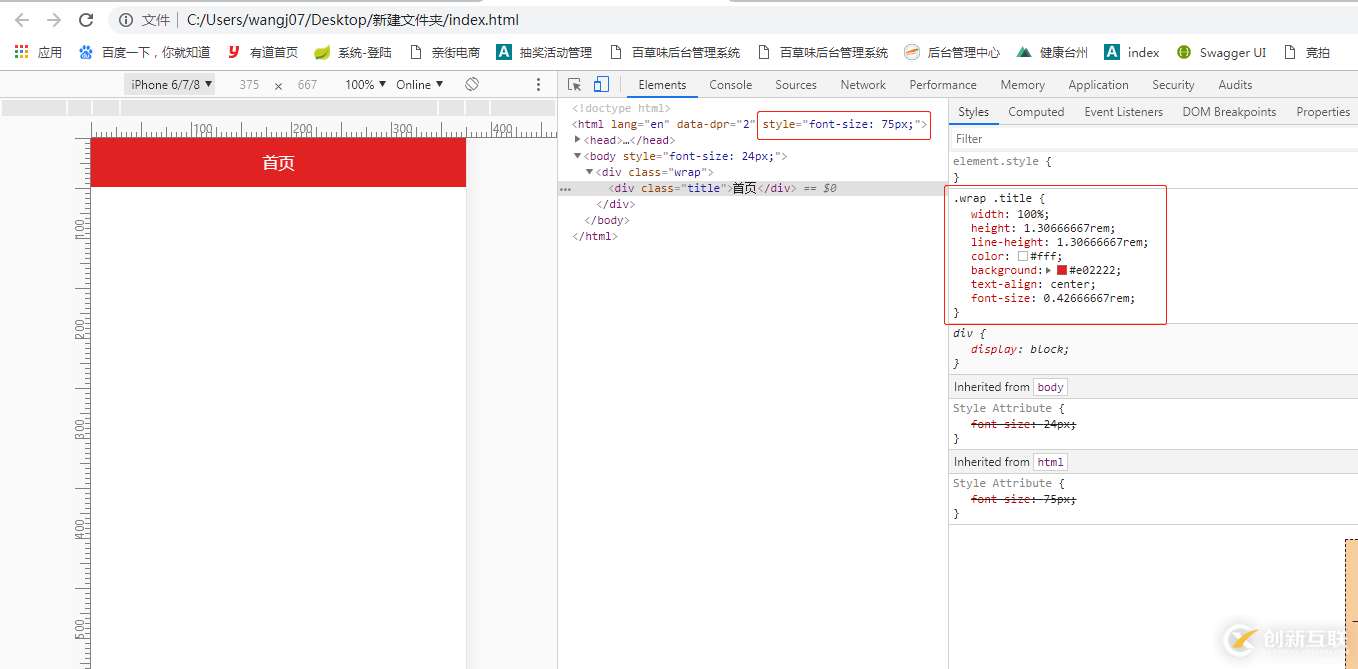Image resolution: width=1358 pixels, height=669 pixels.
Task: Open the 应用 apps grid shortcut
Action: pos(21,52)
